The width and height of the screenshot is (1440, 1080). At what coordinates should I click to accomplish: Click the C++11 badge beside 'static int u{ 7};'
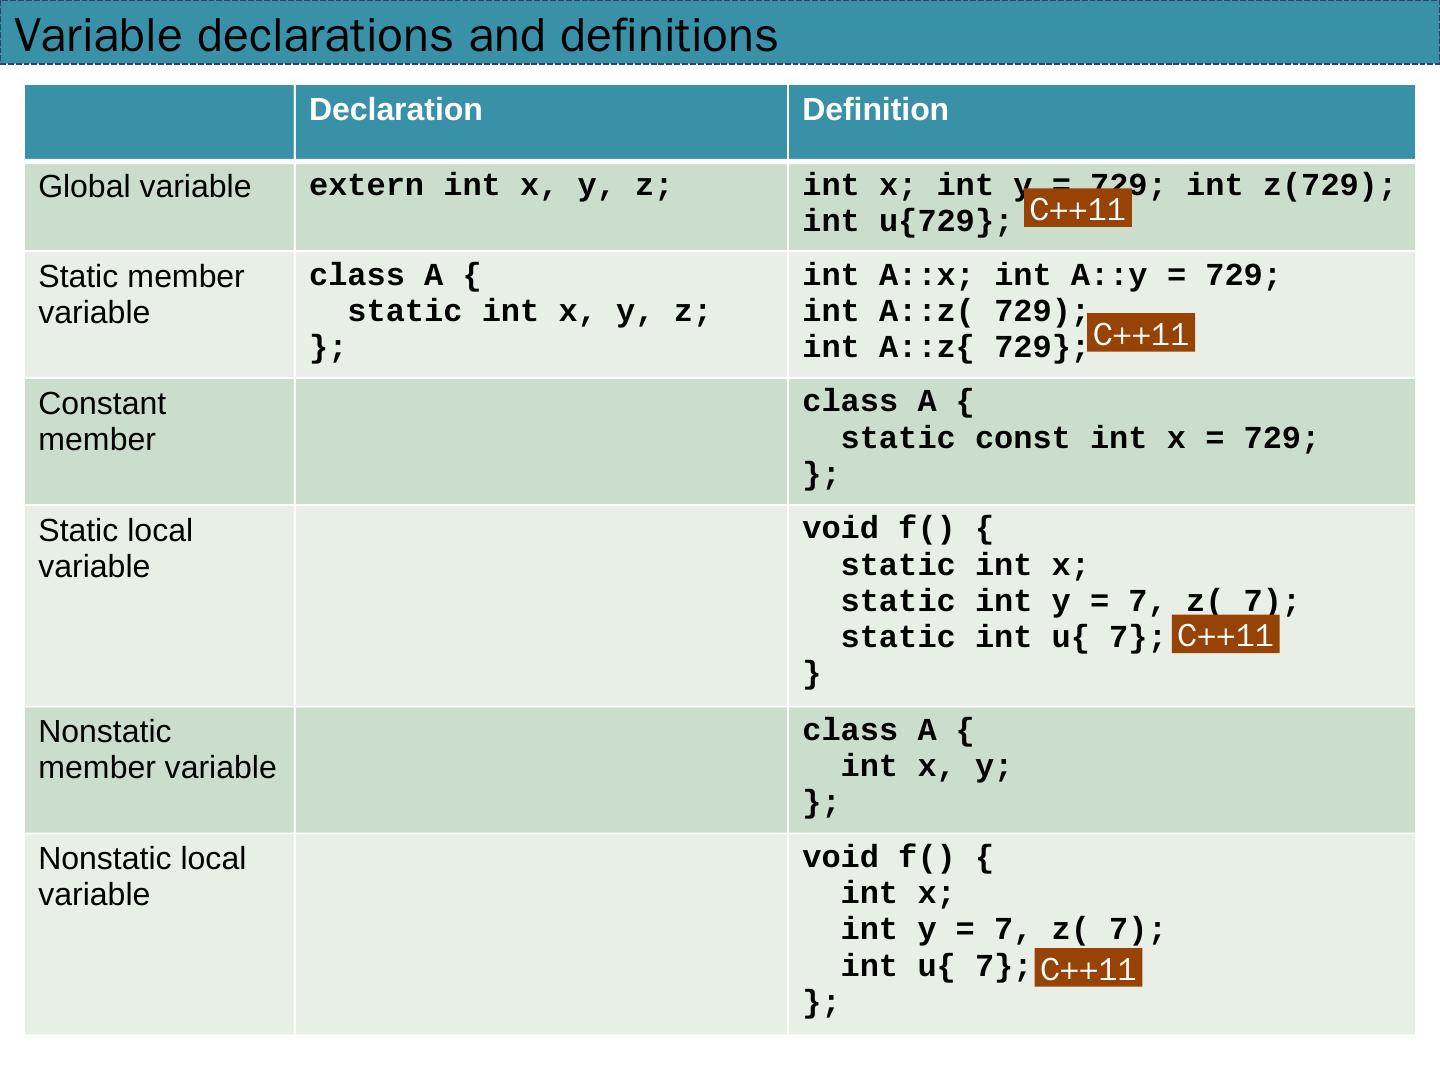click(1224, 636)
